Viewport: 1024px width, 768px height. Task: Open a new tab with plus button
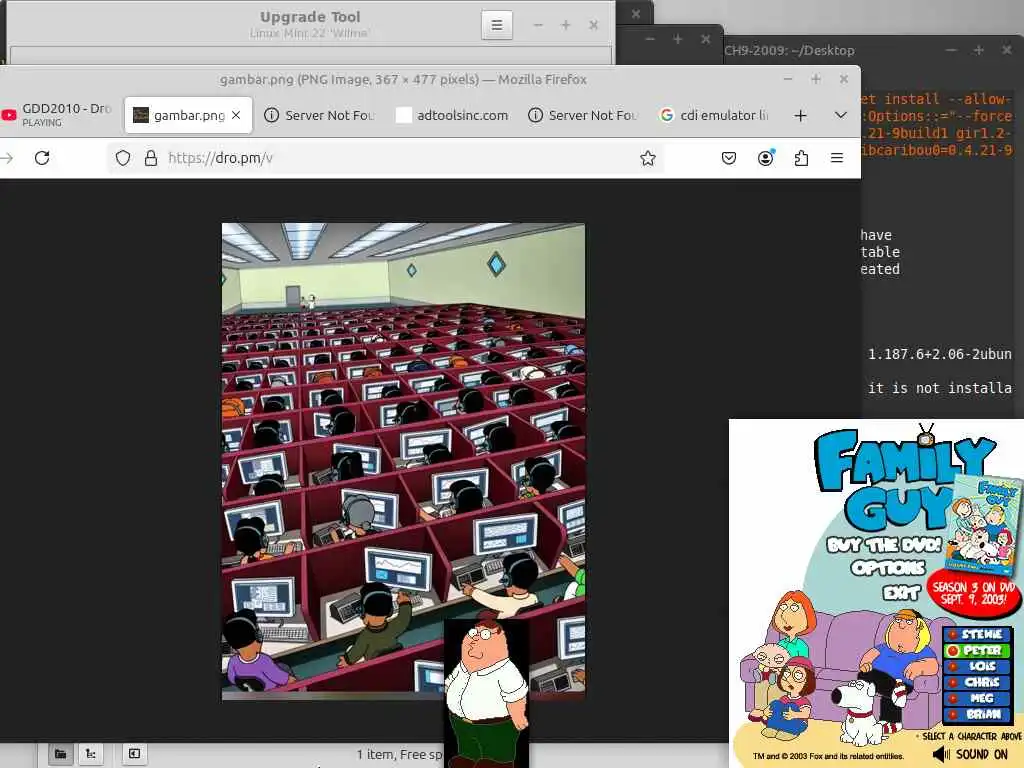tap(800, 116)
